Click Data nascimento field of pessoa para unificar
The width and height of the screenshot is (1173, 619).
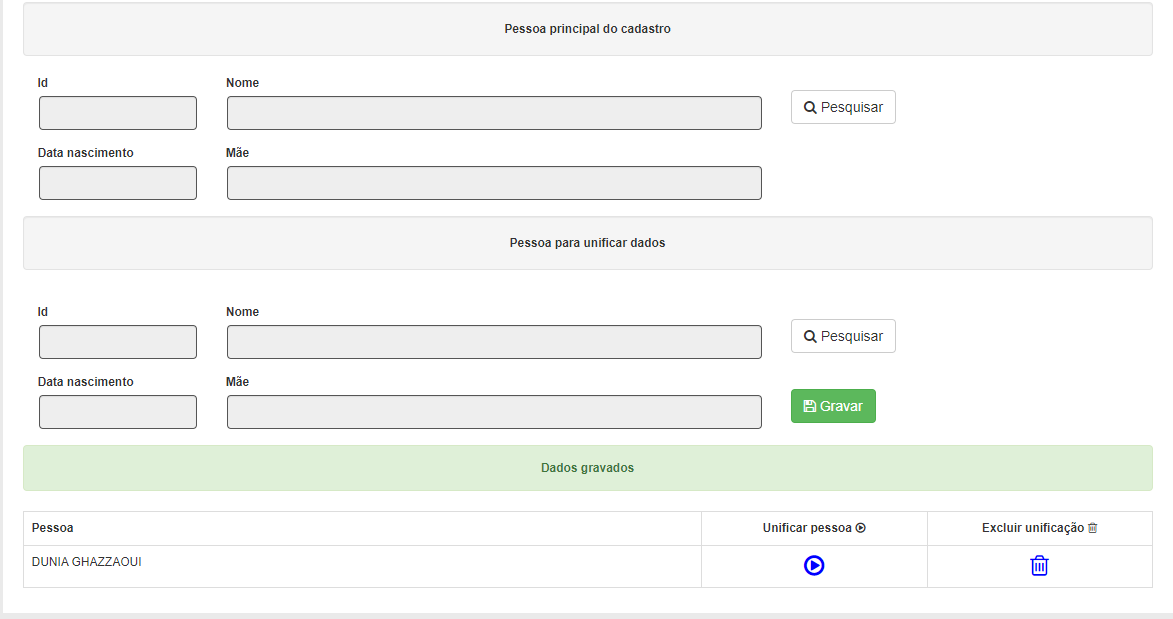click(x=118, y=412)
